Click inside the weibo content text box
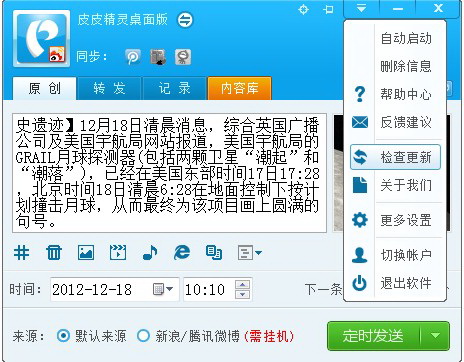The image size is (464, 362). click(x=169, y=173)
